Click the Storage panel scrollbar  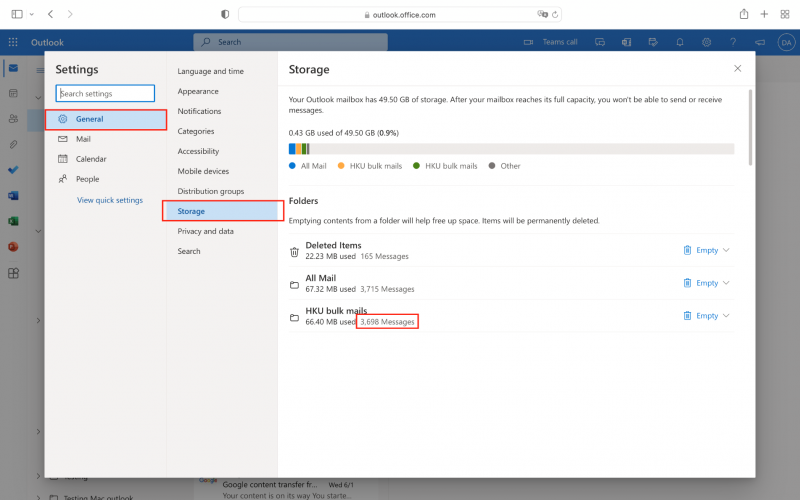tap(750, 128)
